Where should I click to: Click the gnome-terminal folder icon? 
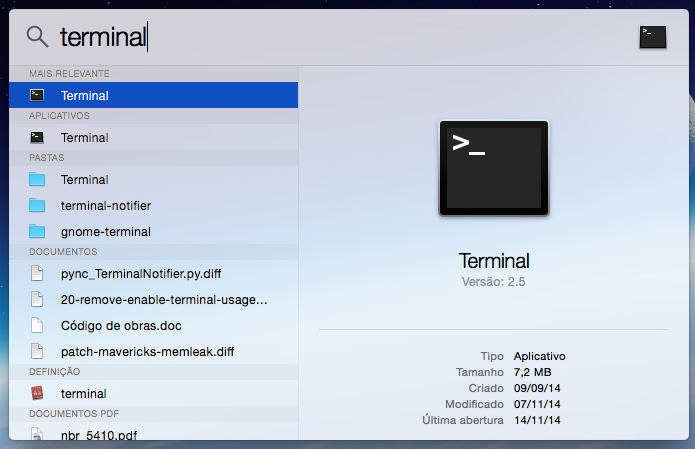37,232
